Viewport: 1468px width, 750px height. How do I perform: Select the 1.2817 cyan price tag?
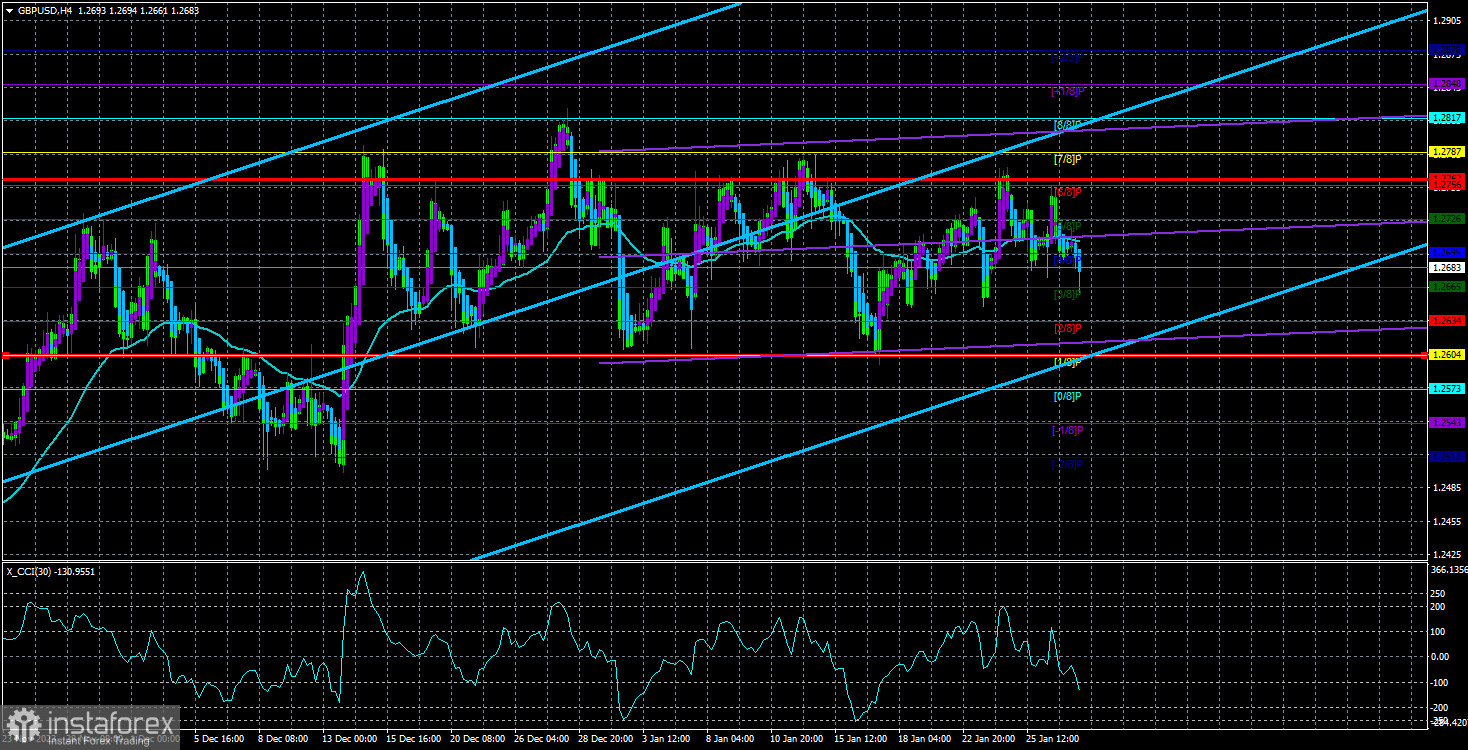1447,118
